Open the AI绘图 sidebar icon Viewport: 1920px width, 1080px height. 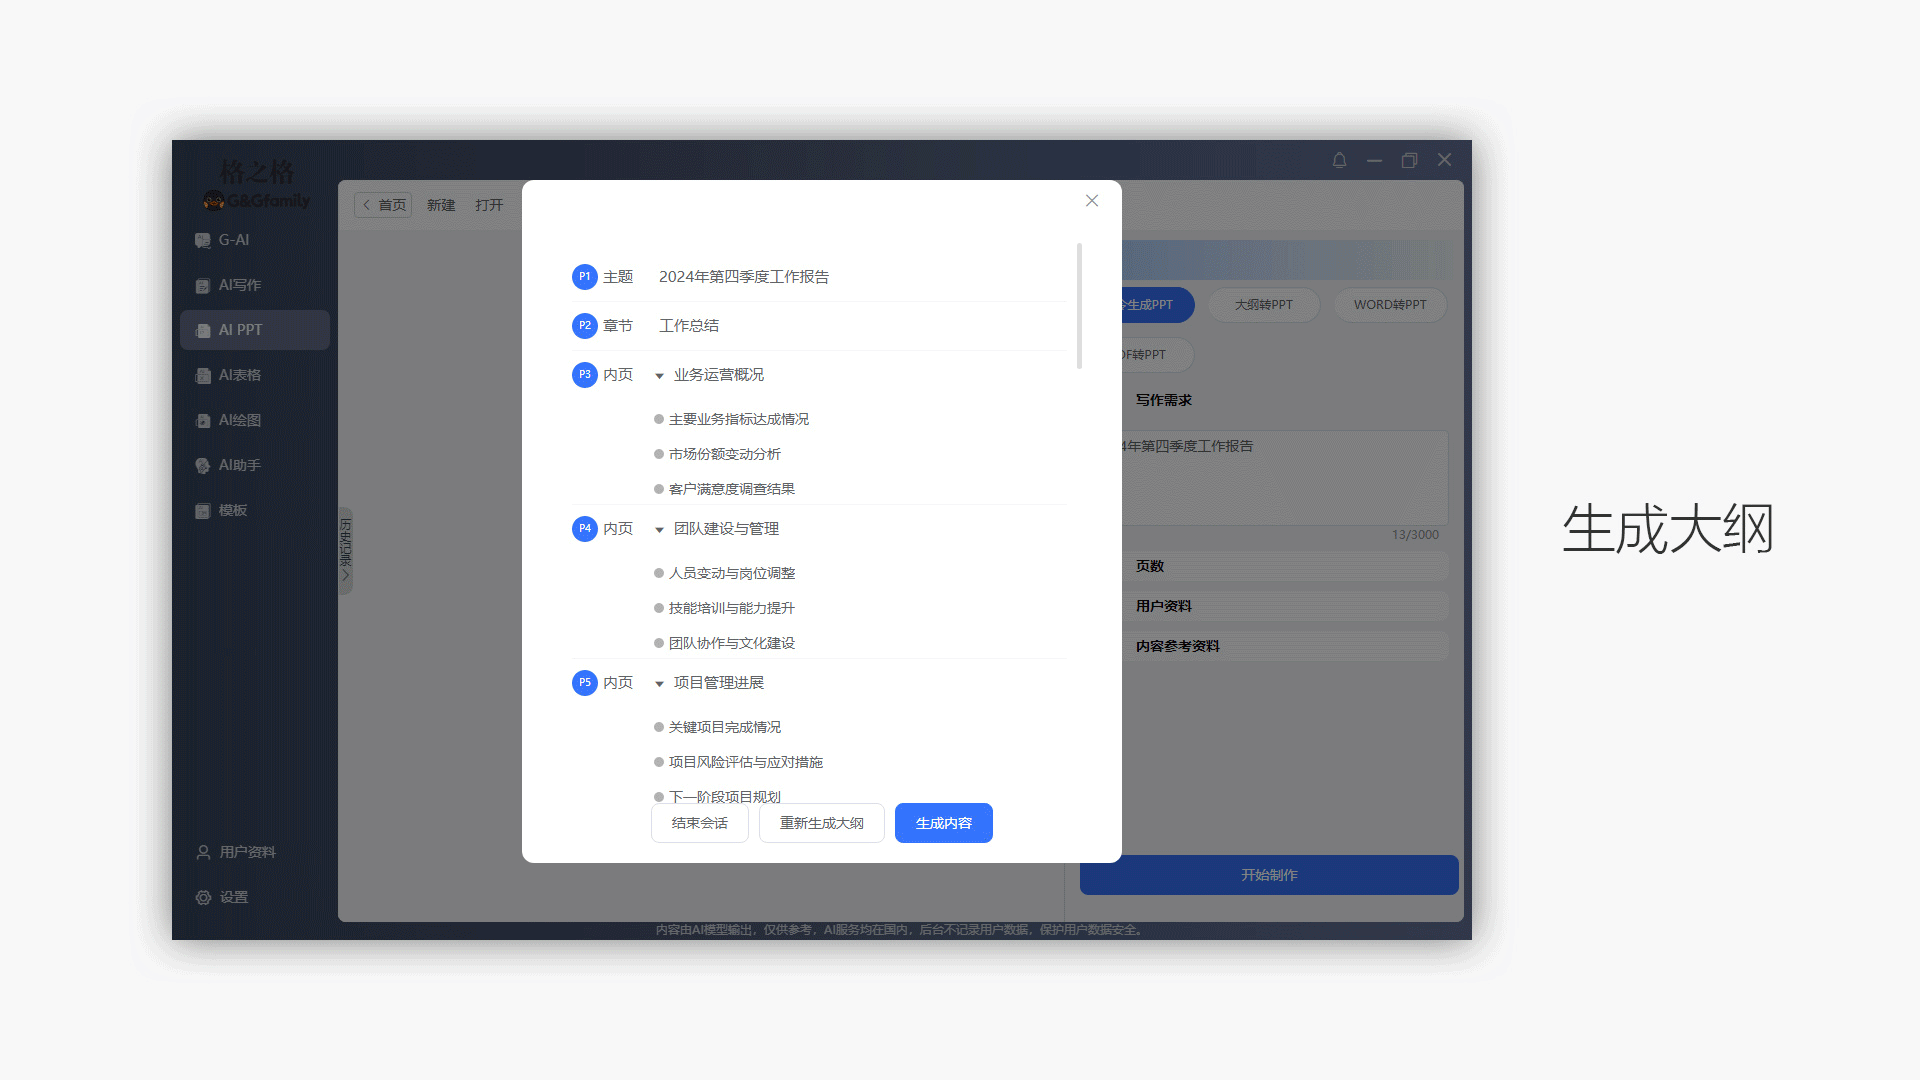pyautogui.click(x=202, y=420)
